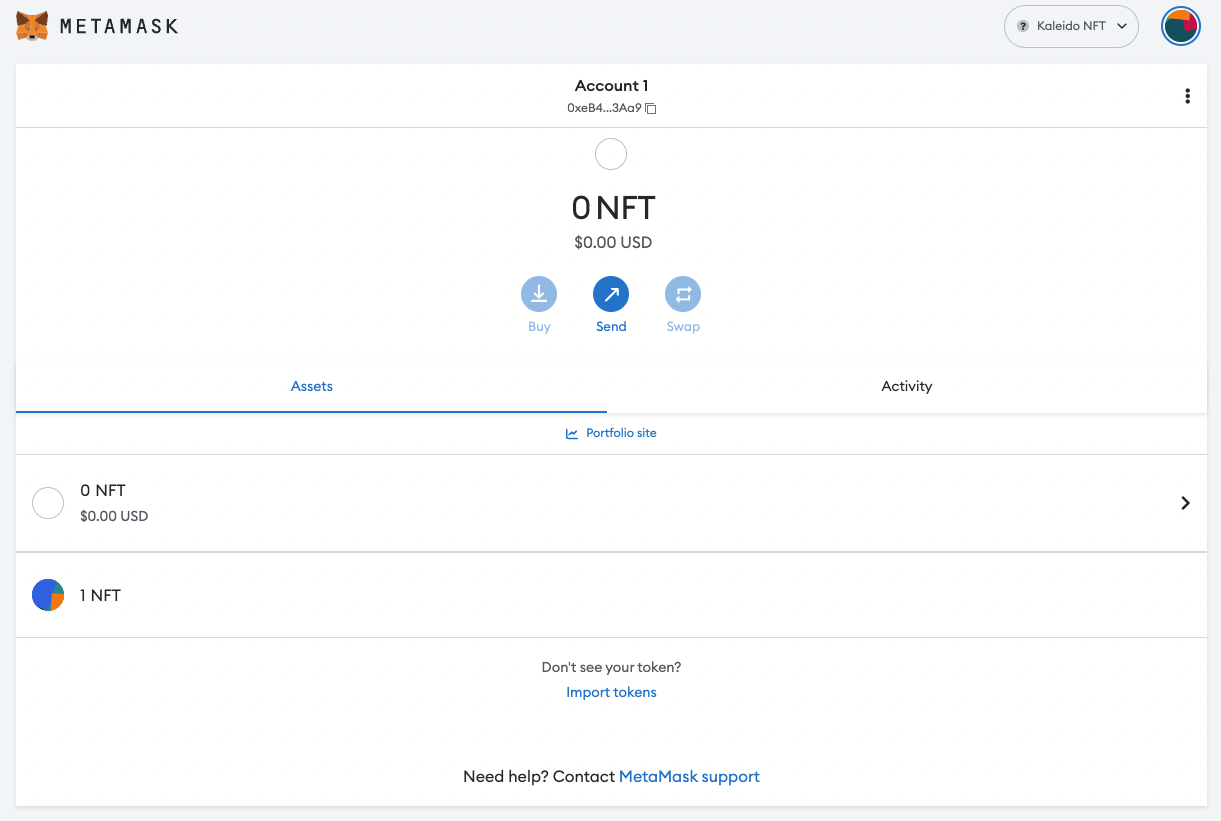Select the circular account avatar
Image resolution: width=1221 pixels, height=821 pixels.
(1181, 26)
